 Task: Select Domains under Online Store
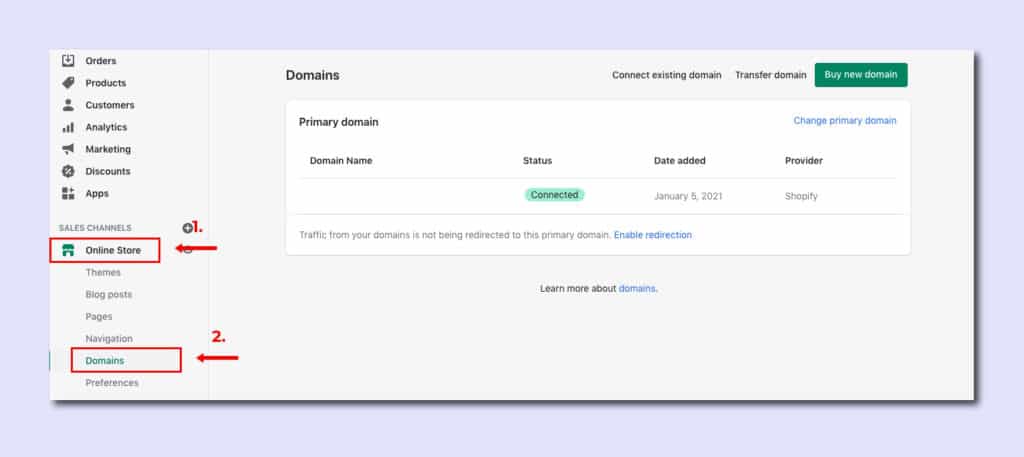[x=104, y=360]
